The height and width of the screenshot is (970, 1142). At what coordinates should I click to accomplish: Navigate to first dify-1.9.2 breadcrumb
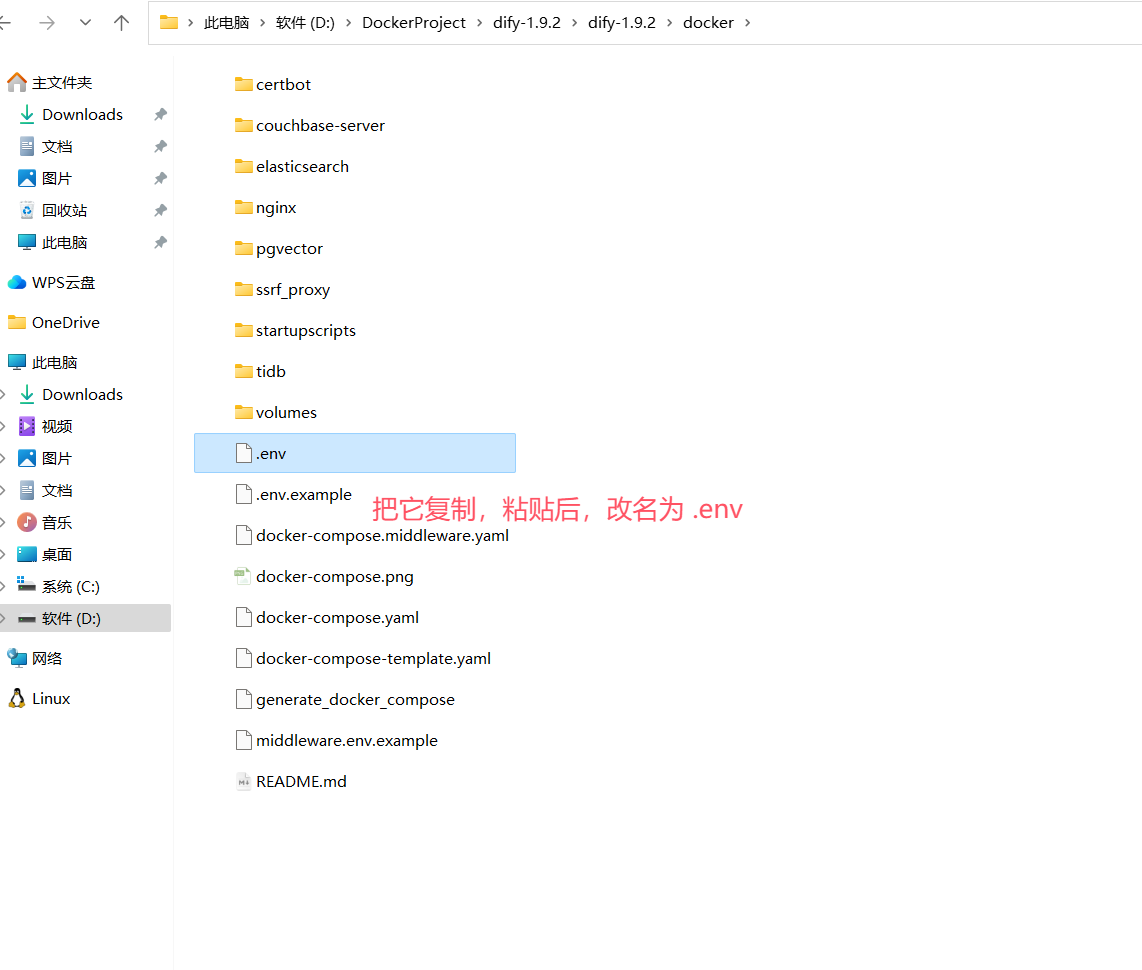pyautogui.click(x=527, y=23)
